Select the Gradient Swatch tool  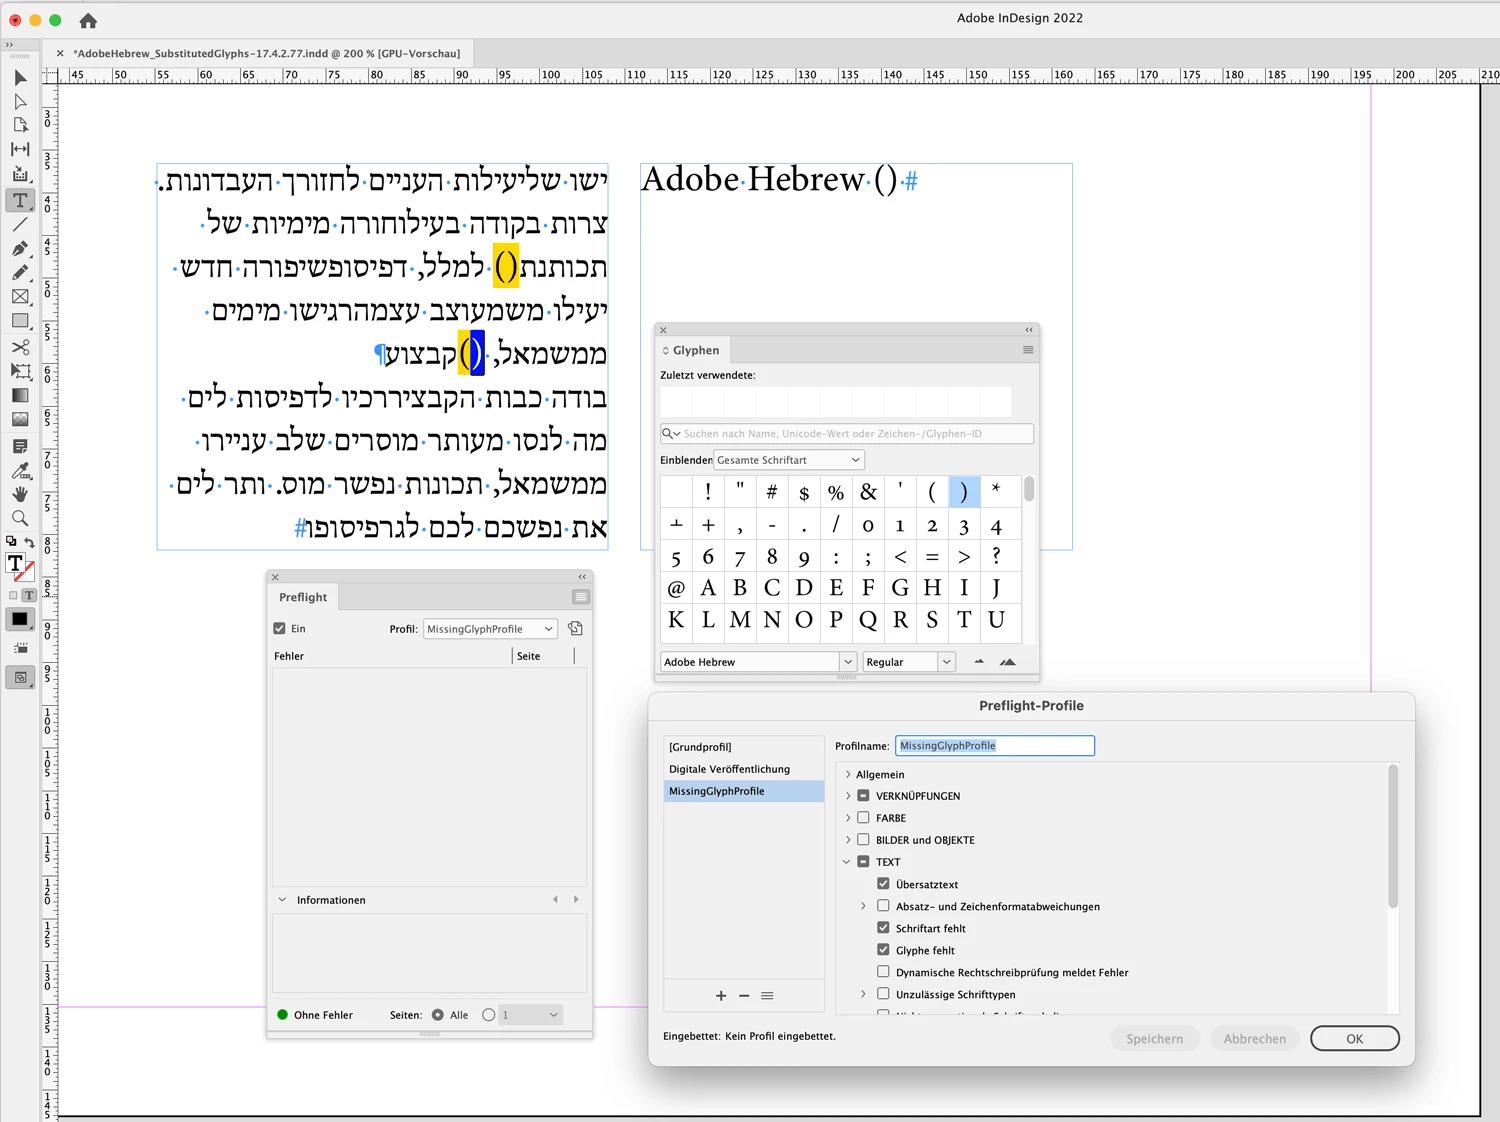tap(20, 395)
